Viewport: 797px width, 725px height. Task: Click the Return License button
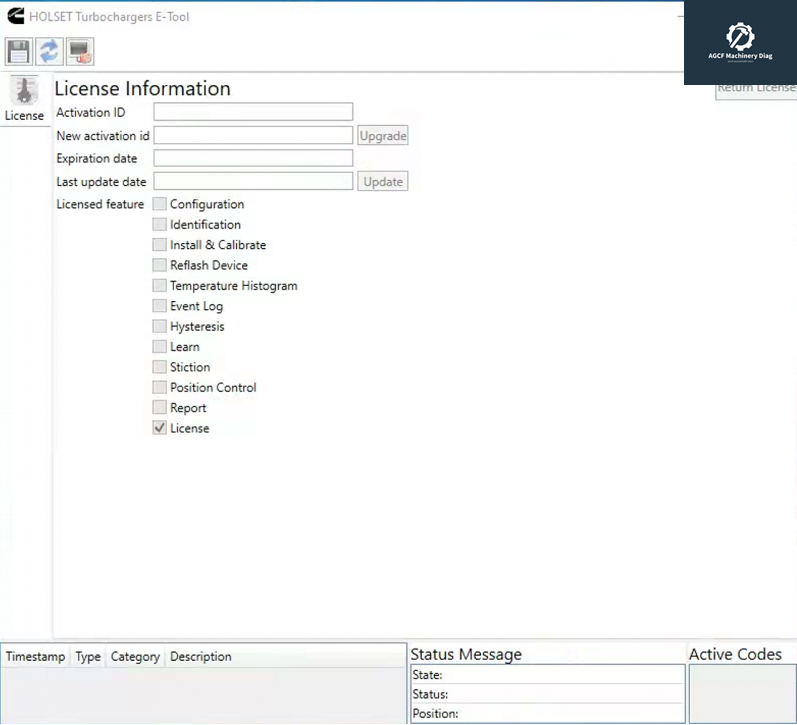point(756,89)
